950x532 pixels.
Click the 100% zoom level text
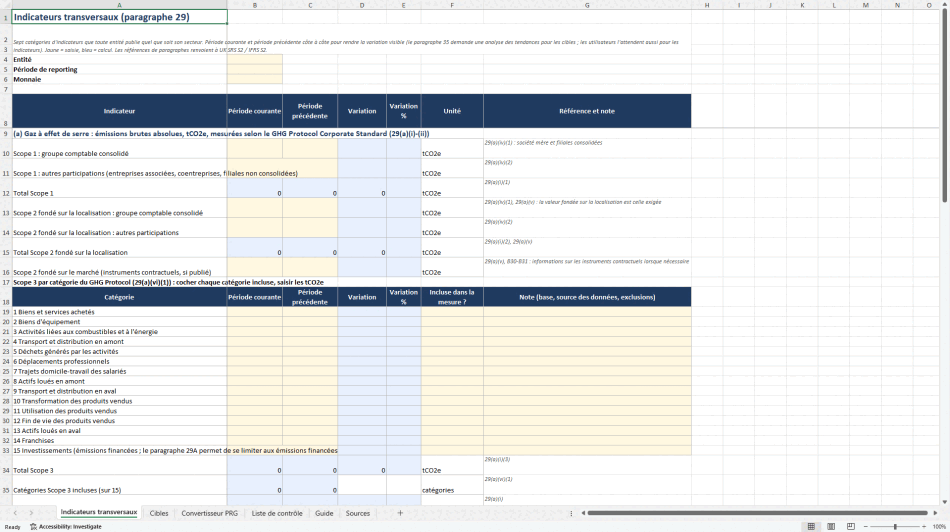coord(939,527)
